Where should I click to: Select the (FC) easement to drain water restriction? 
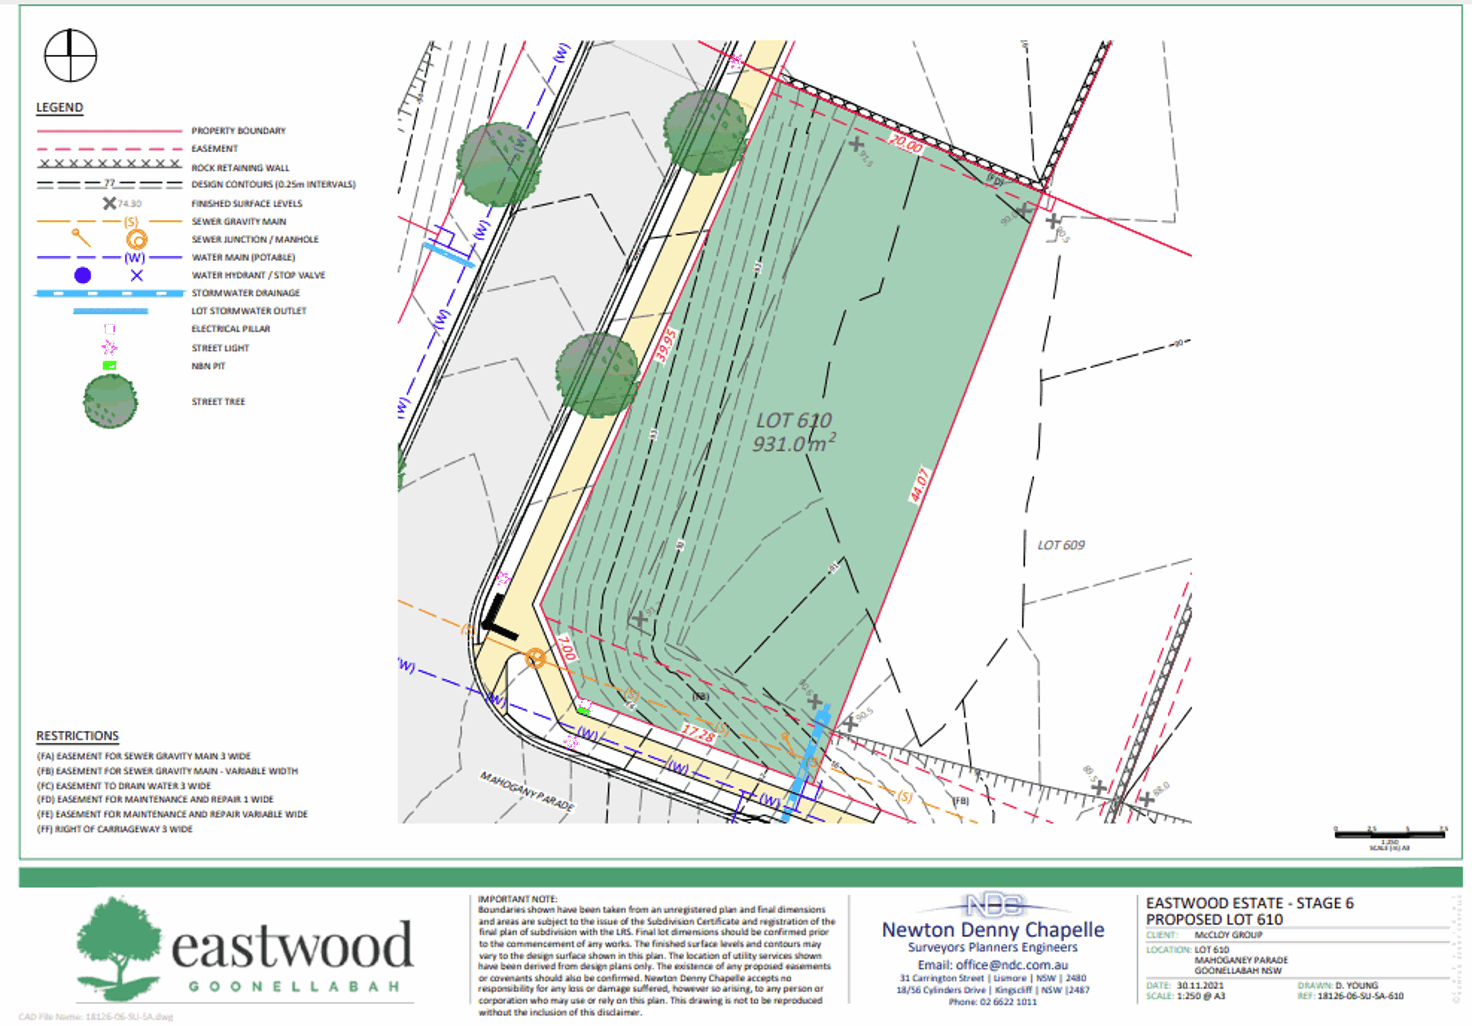pos(124,786)
